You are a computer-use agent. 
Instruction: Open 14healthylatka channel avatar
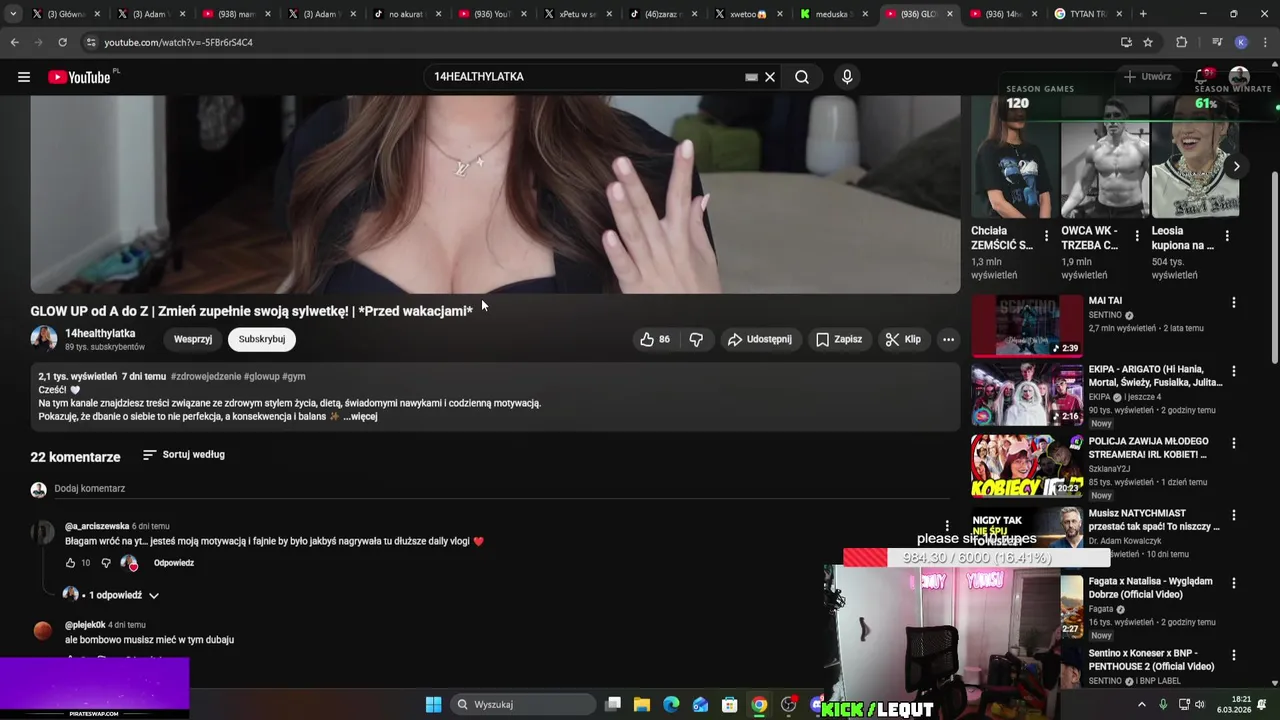pos(44,339)
